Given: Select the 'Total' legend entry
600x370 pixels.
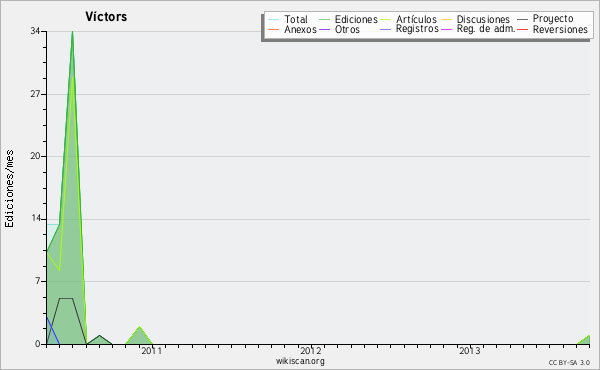Looking at the screenshot, I should click(295, 19).
